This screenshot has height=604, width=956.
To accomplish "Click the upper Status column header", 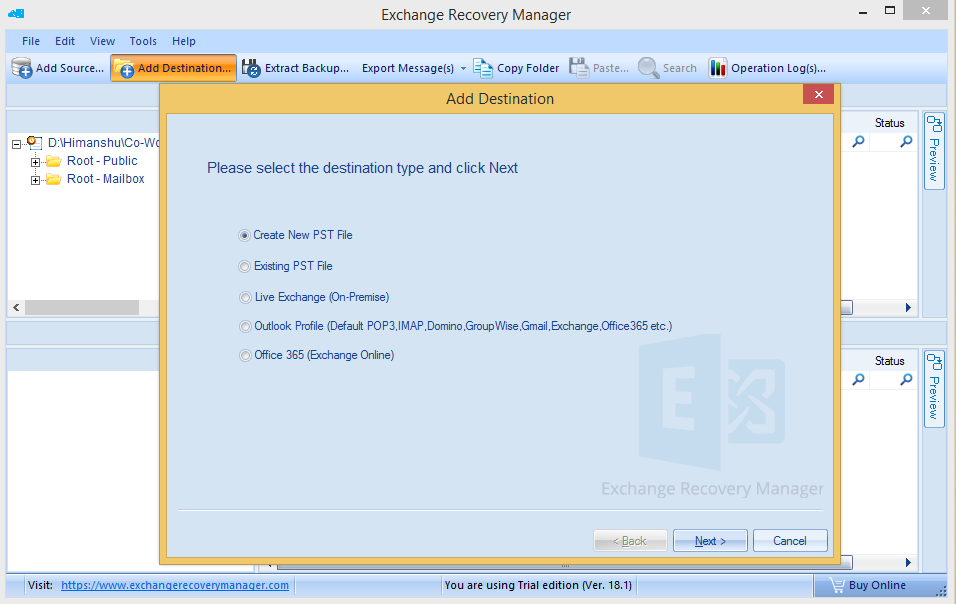I will [890, 123].
